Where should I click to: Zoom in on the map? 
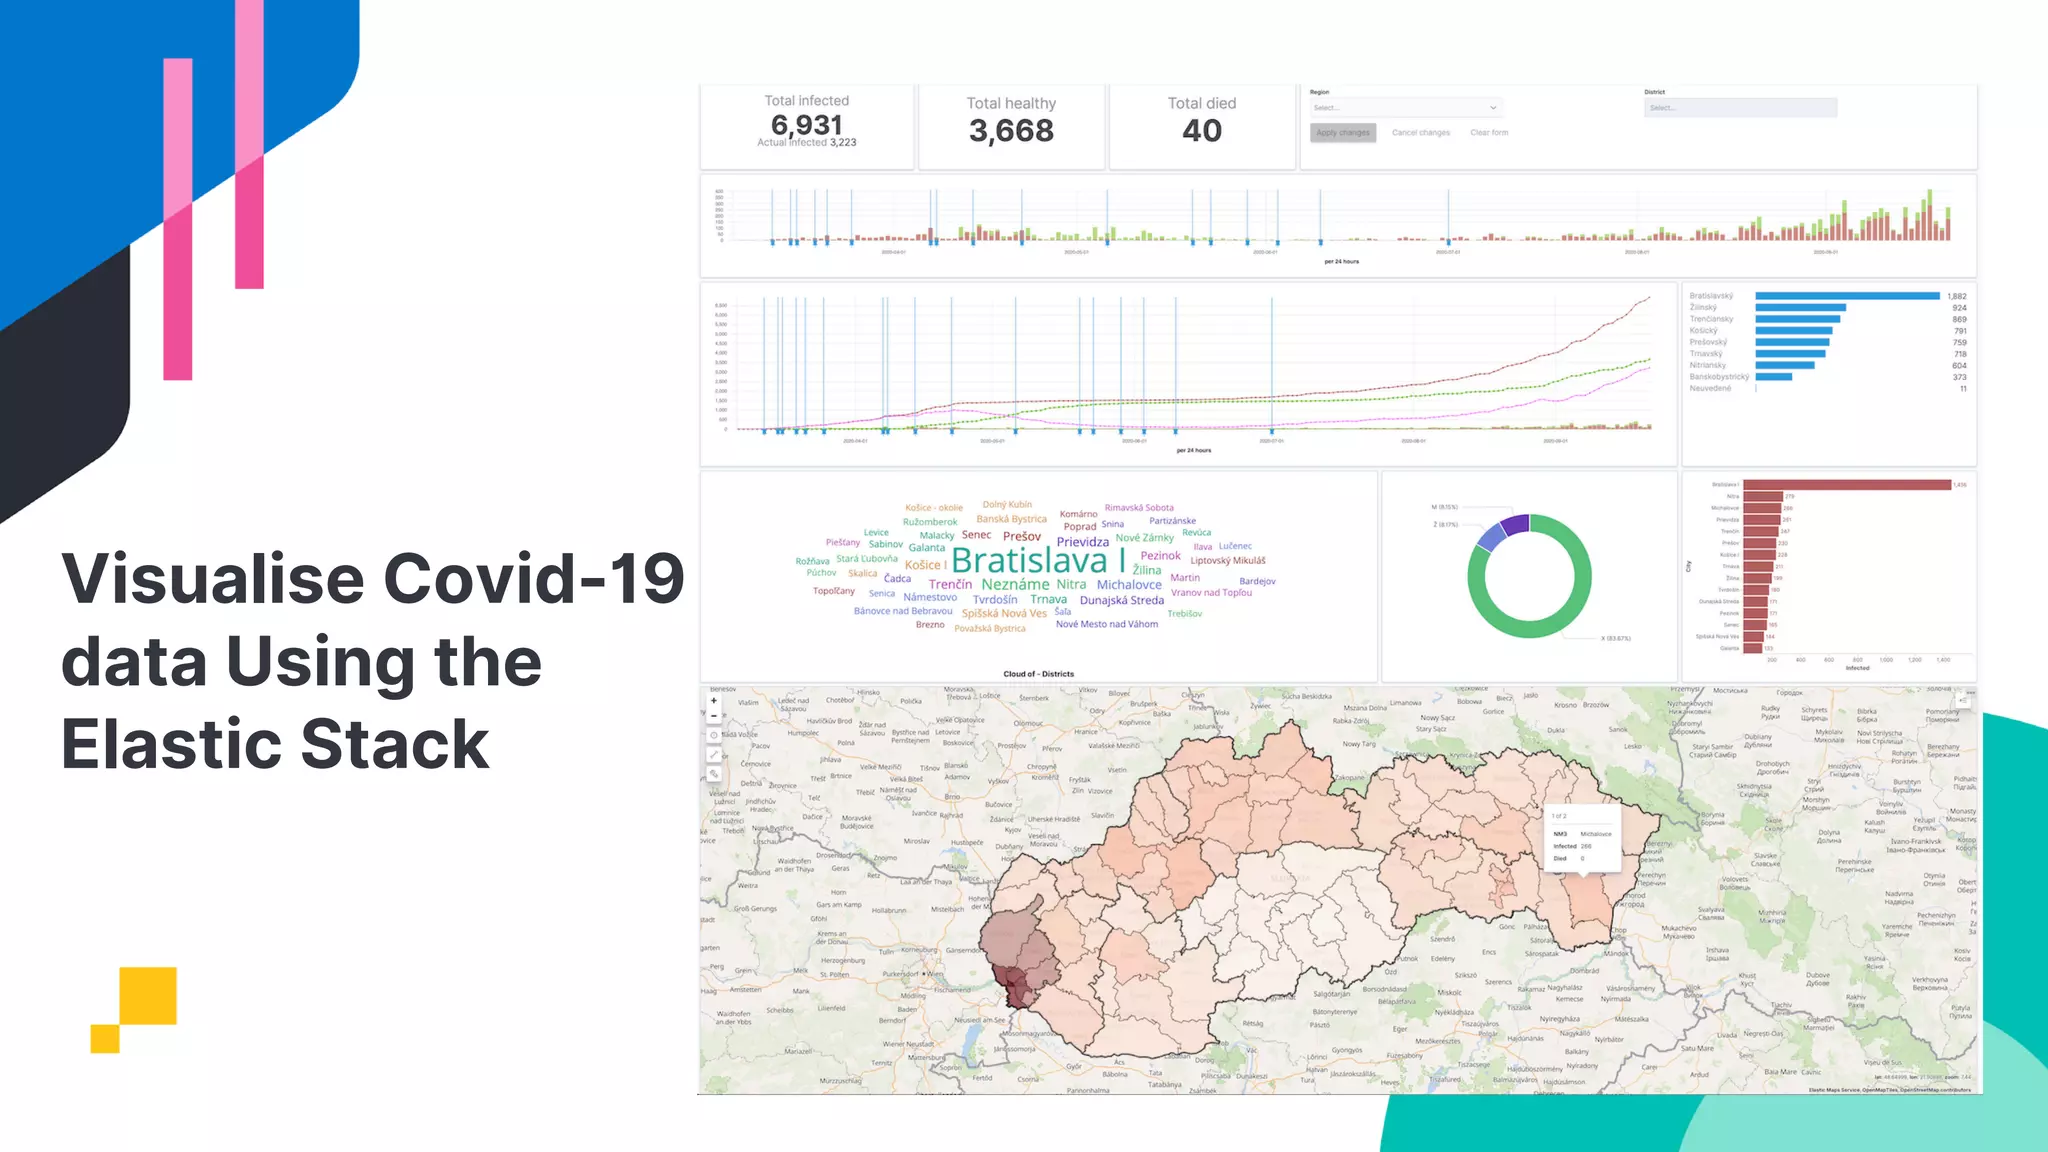pyautogui.click(x=714, y=701)
